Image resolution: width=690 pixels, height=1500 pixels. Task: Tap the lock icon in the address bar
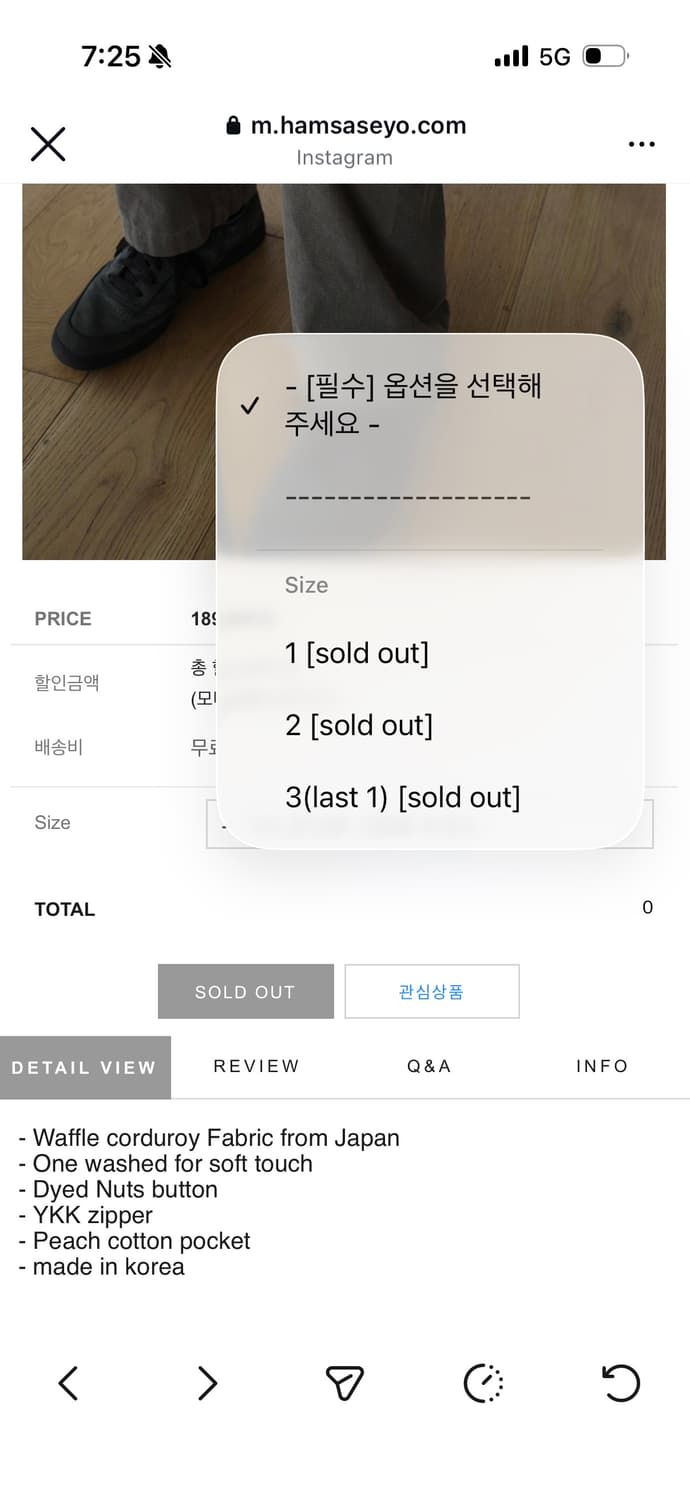[231, 125]
